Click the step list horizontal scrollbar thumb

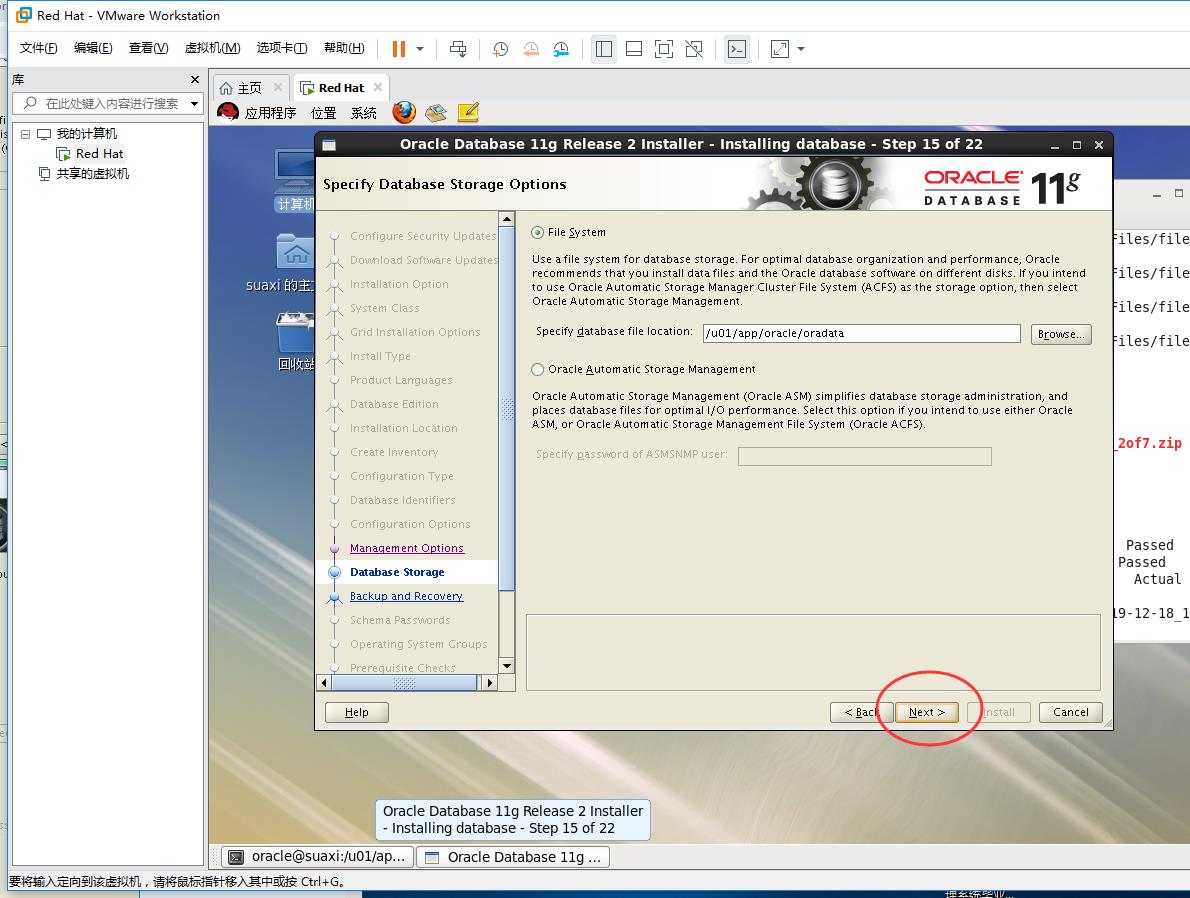(404, 682)
